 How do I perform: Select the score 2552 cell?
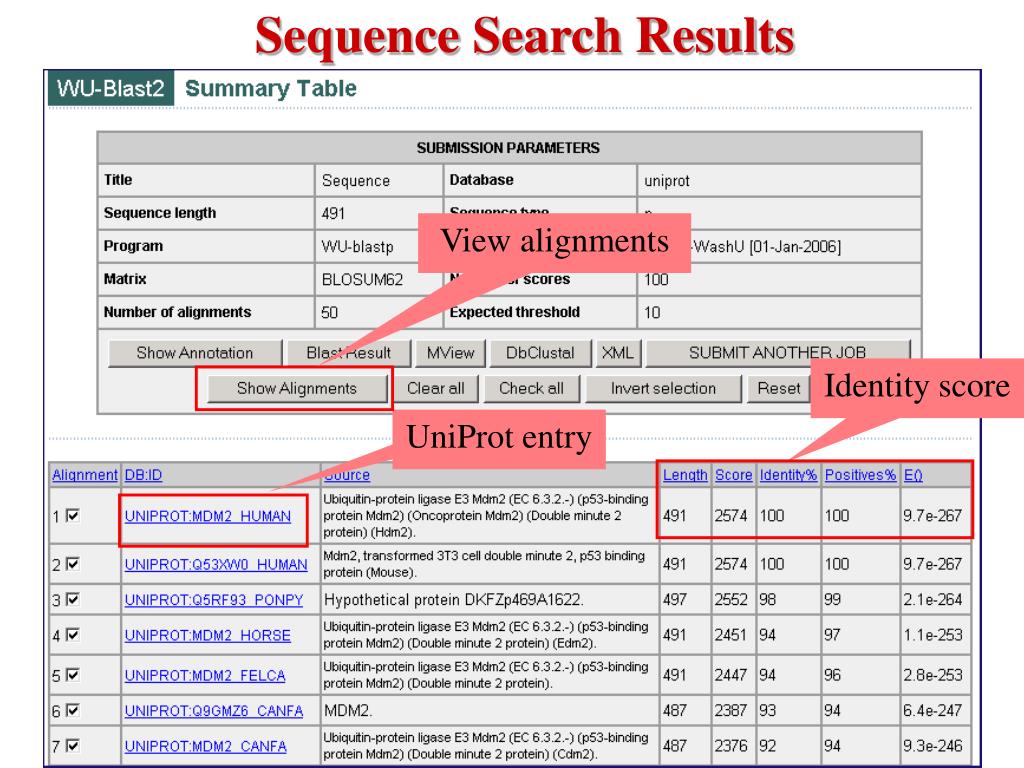pyautogui.click(x=731, y=600)
